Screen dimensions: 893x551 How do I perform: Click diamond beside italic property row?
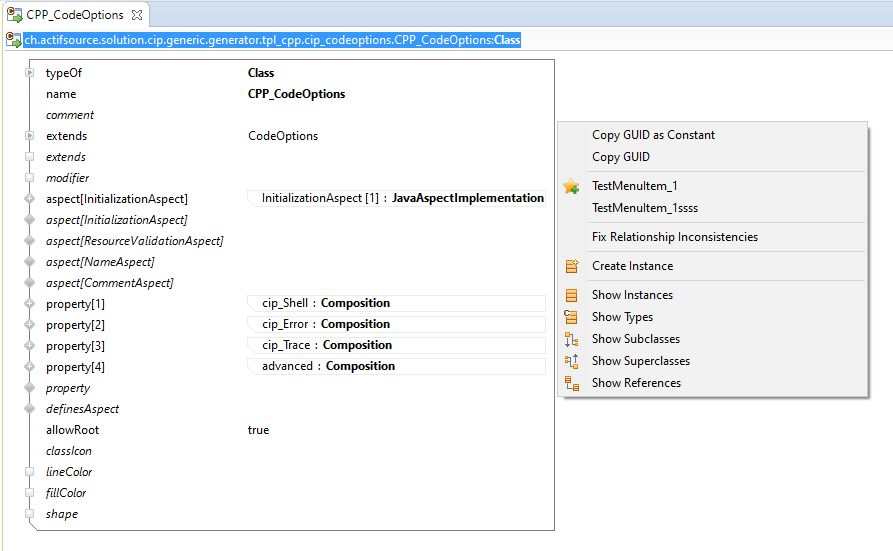(x=30, y=388)
